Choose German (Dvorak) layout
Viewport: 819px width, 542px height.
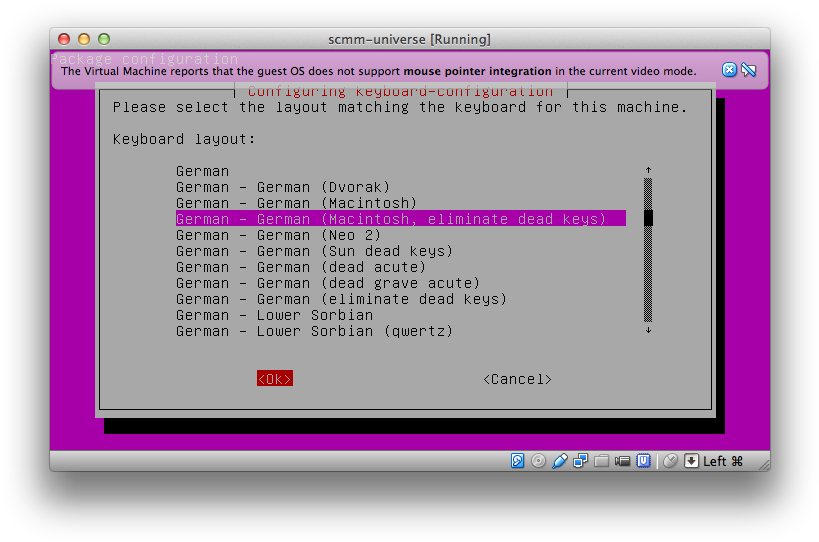click(x=283, y=187)
